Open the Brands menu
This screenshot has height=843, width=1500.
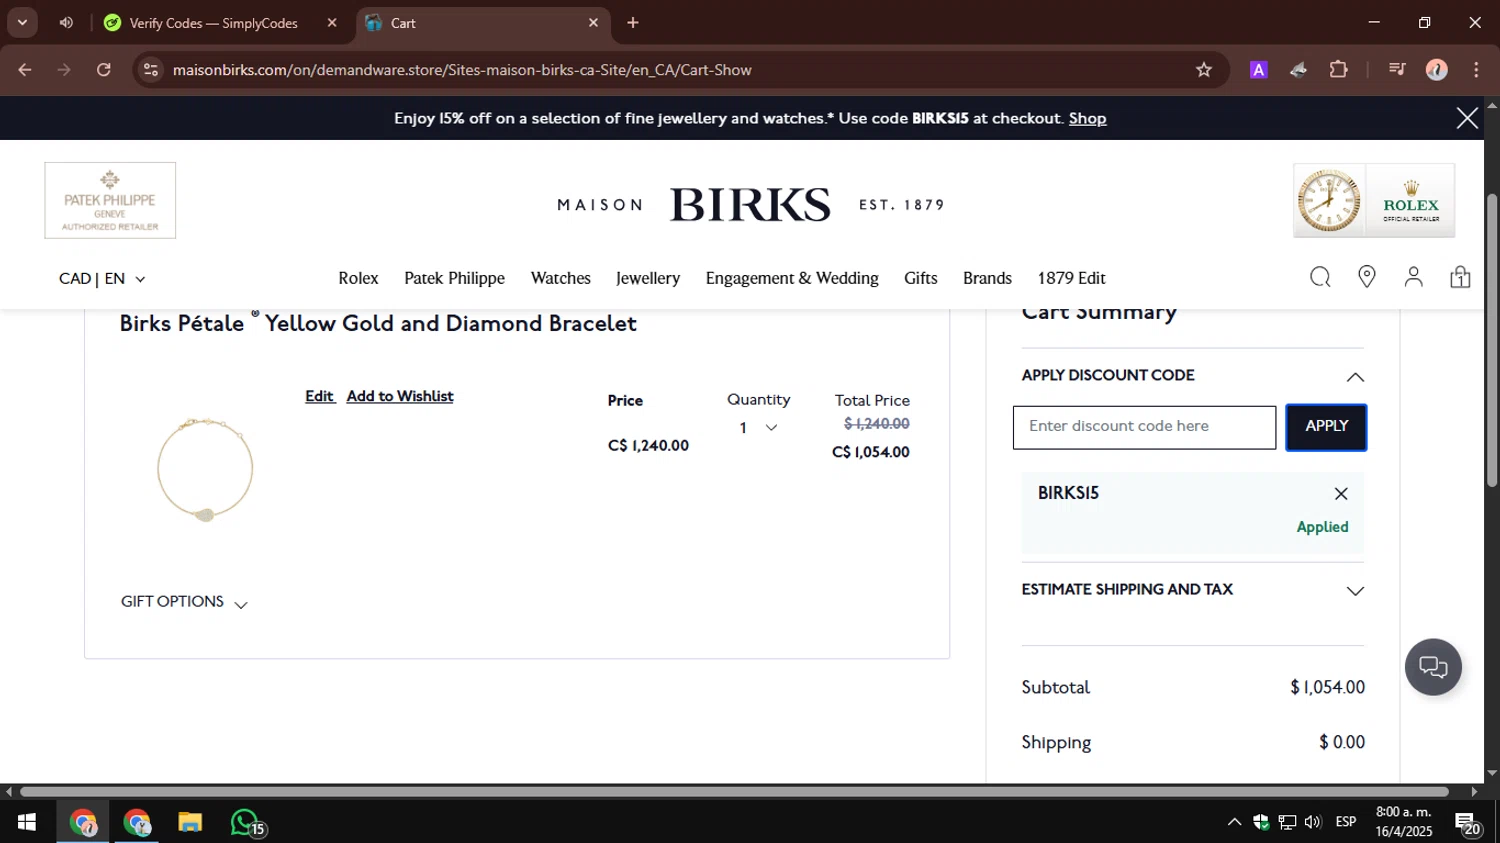click(x=987, y=278)
